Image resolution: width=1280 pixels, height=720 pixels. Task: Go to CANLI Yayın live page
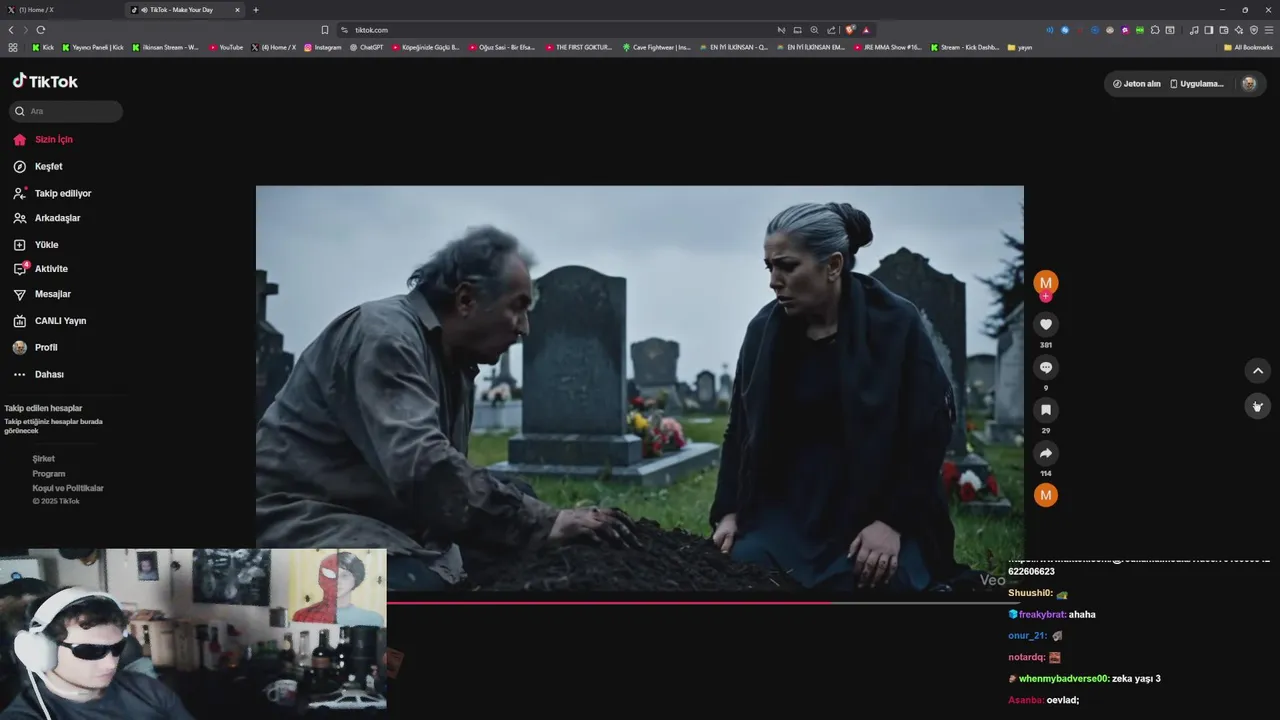pos(49,321)
